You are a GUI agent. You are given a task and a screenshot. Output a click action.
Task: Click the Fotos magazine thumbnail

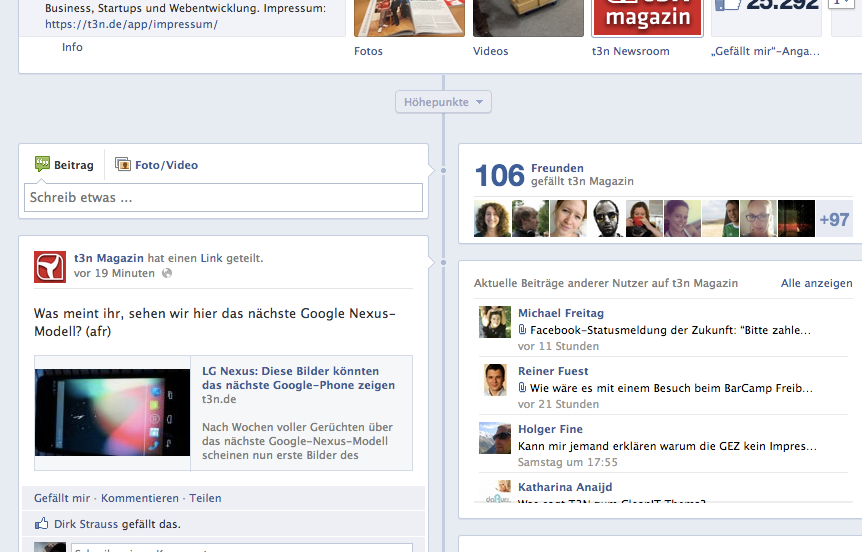409,18
